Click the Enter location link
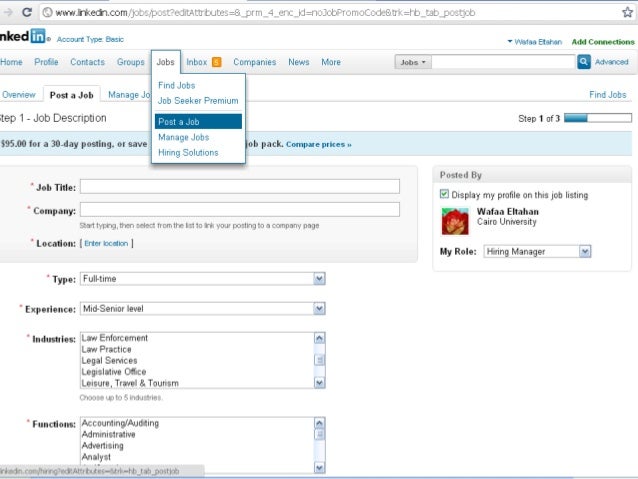 coord(106,243)
